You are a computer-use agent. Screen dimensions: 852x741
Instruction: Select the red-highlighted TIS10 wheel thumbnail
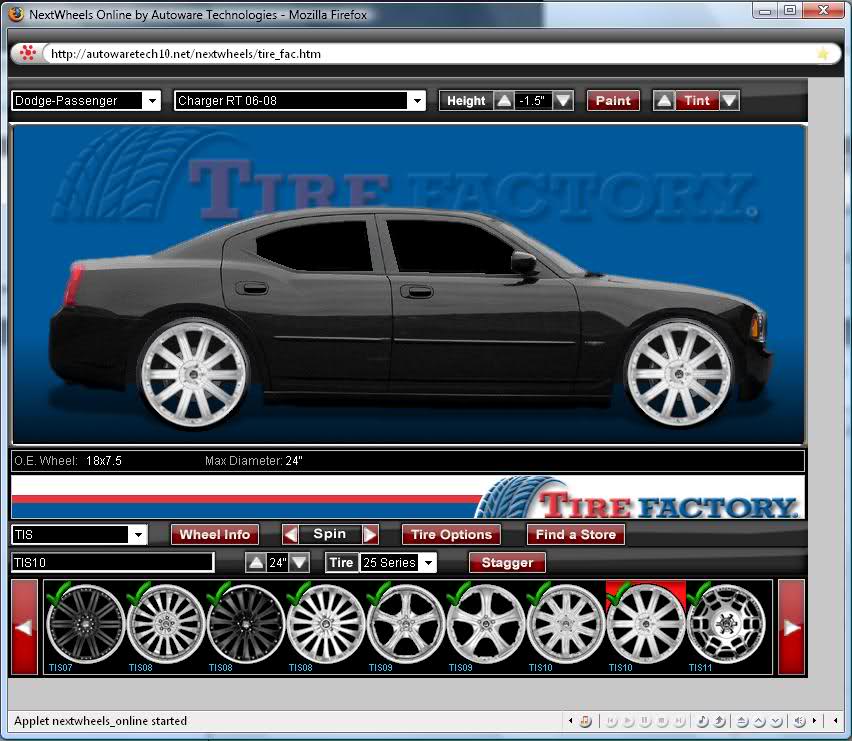pos(646,624)
